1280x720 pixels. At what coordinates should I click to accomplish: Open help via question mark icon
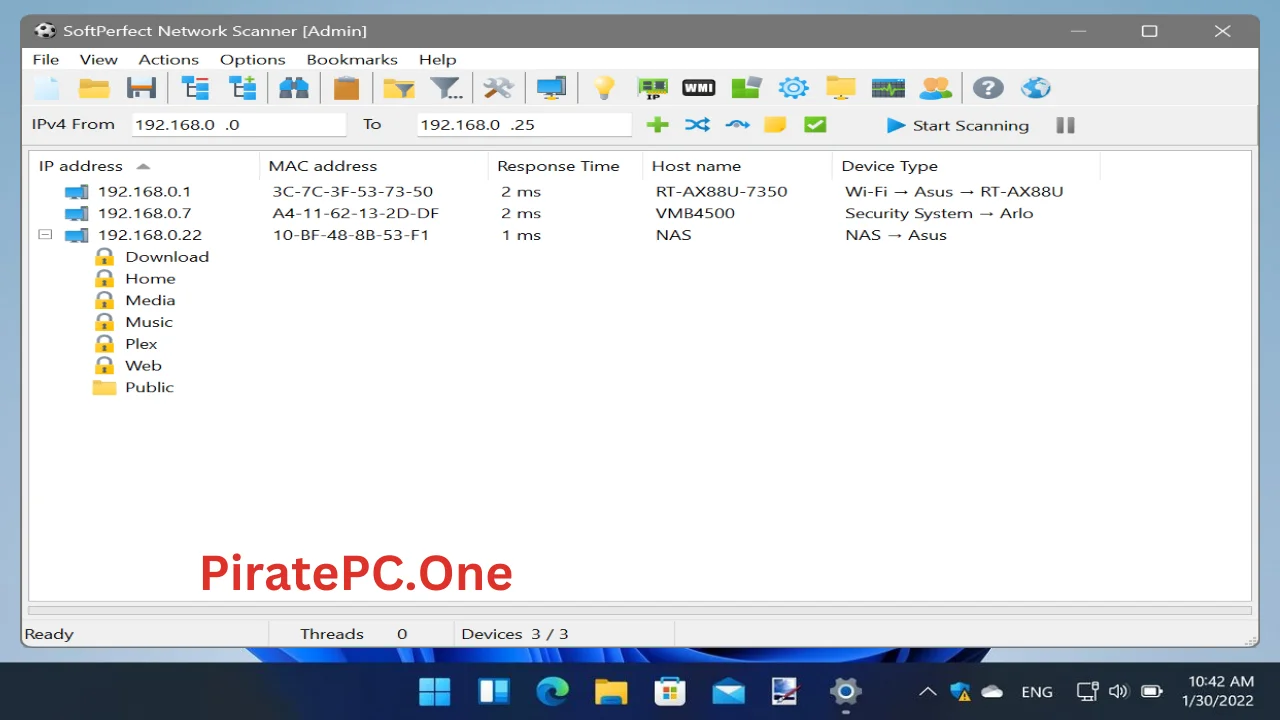[988, 88]
